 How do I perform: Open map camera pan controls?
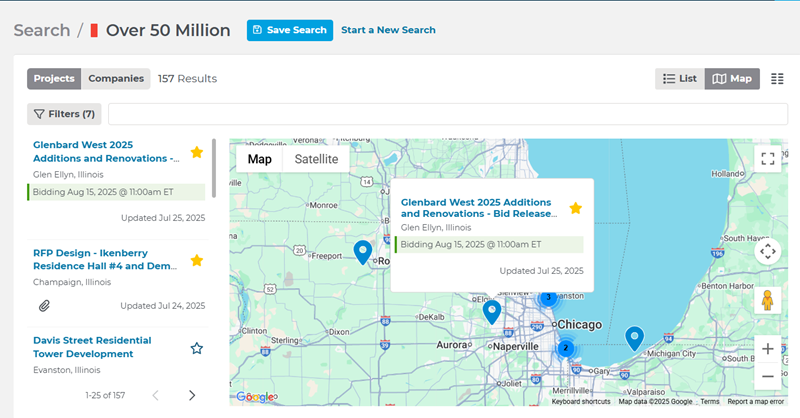point(768,251)
